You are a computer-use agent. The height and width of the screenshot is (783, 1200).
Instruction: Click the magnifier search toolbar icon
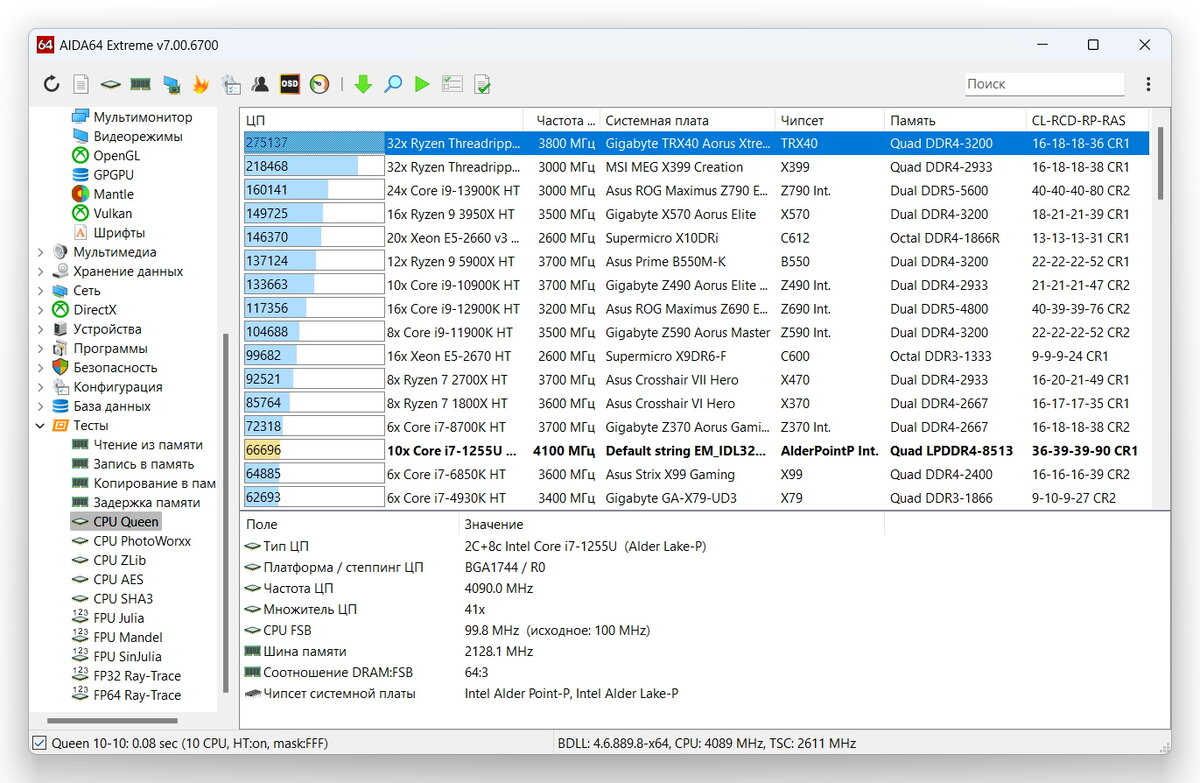393,85
